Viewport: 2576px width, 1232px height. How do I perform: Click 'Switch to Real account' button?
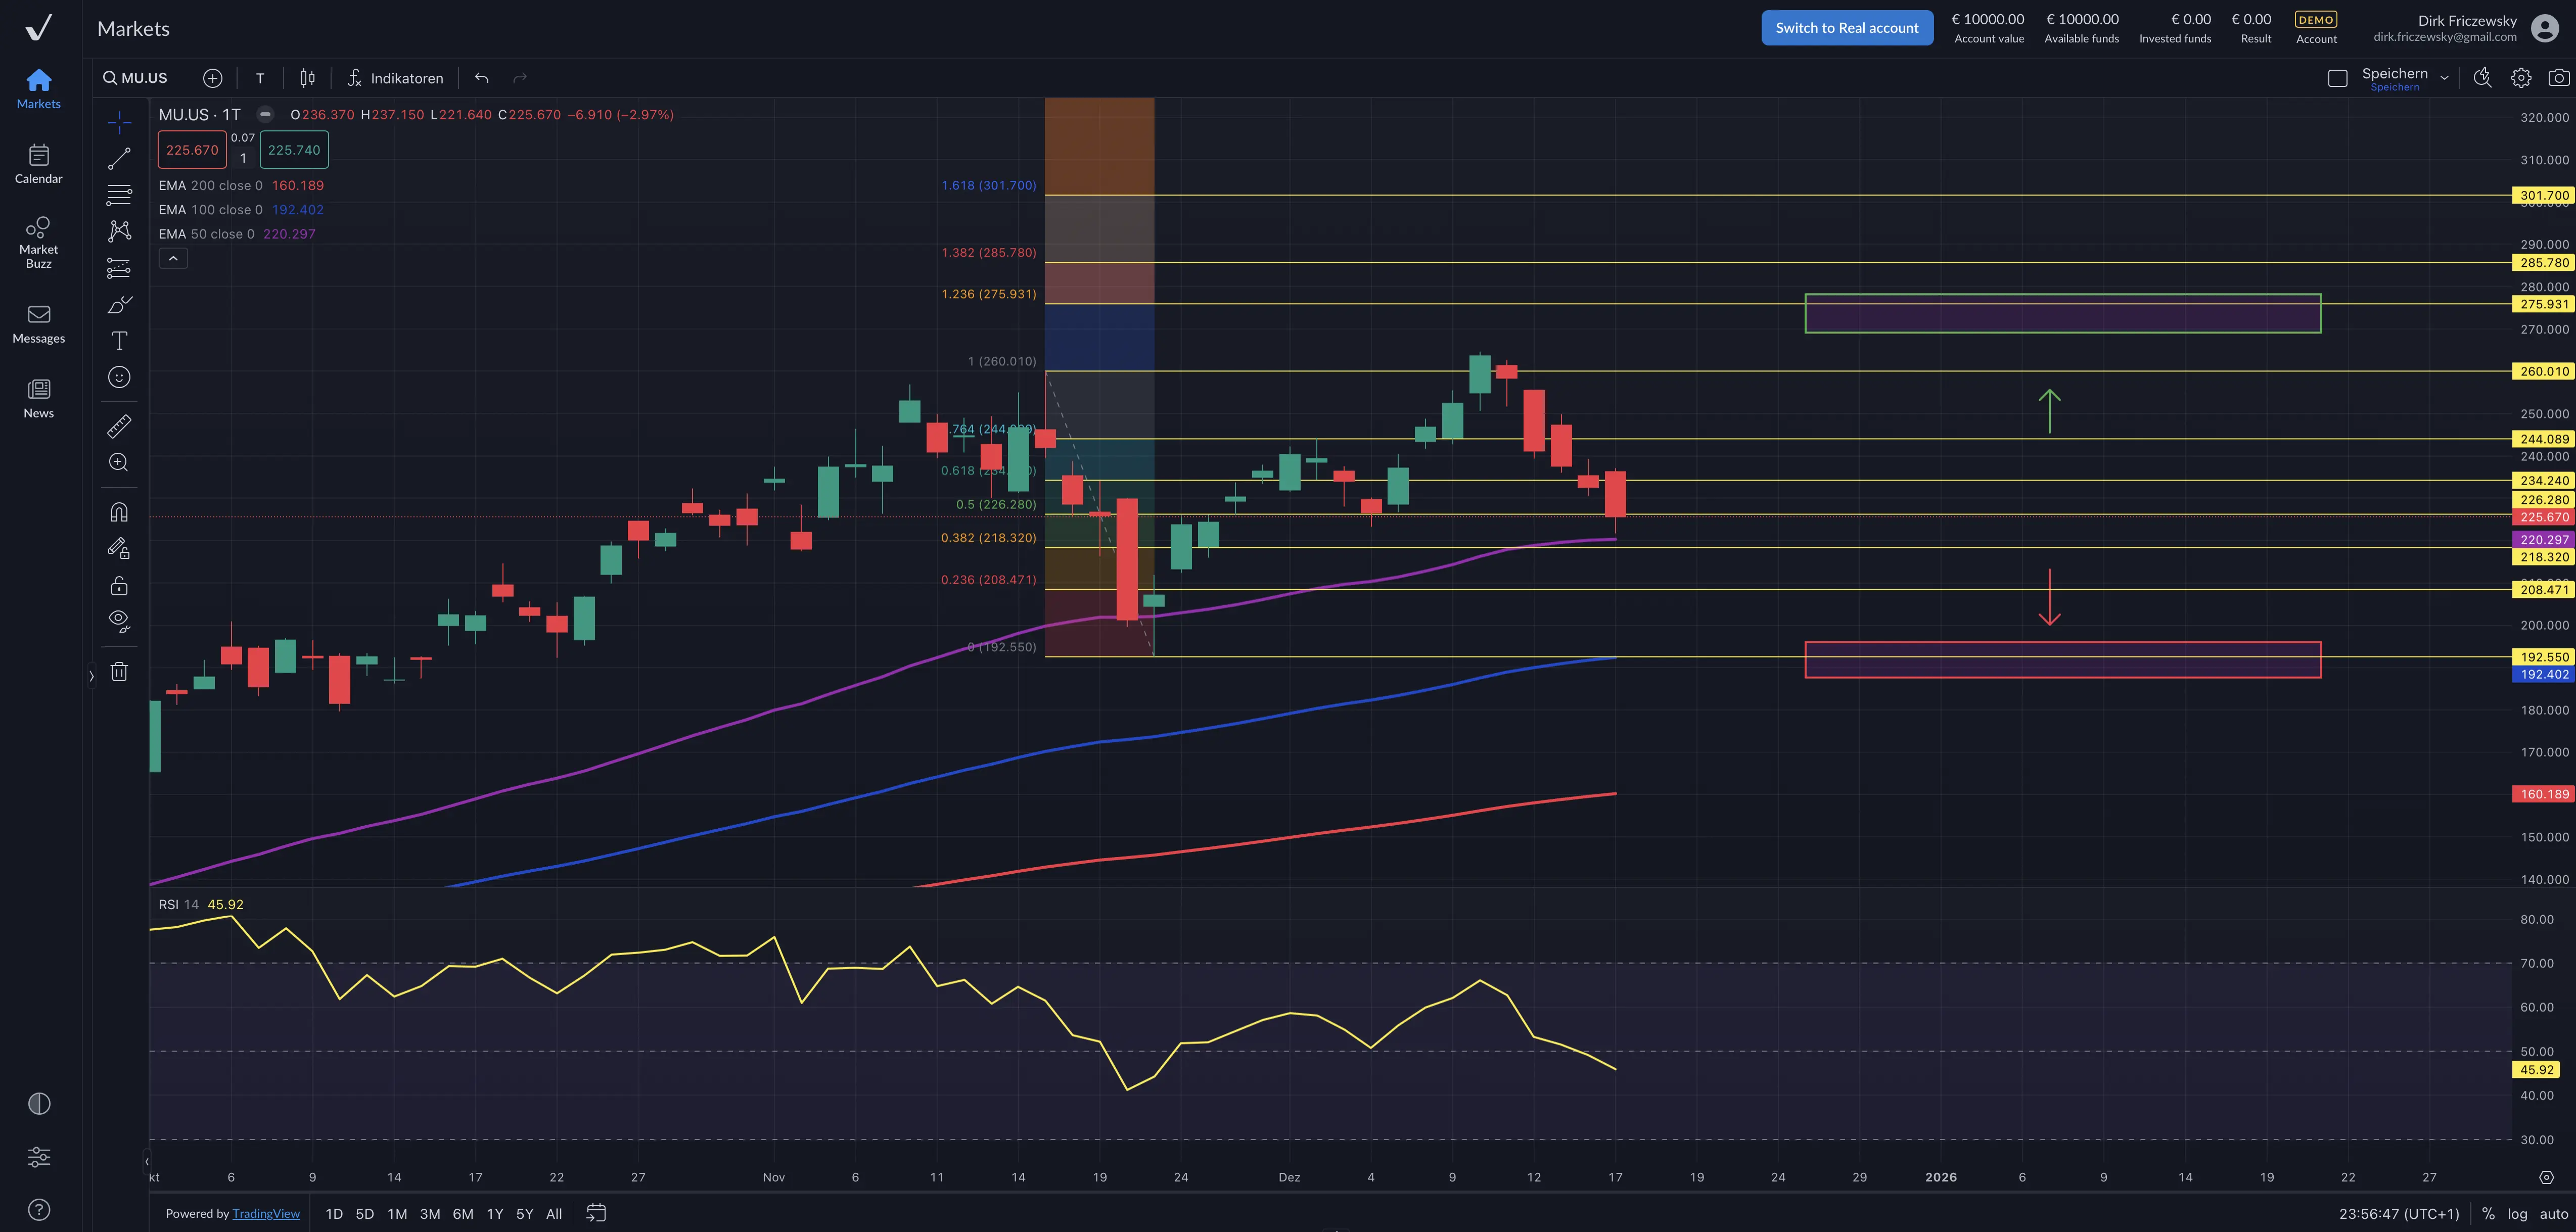coord(1846,28)
